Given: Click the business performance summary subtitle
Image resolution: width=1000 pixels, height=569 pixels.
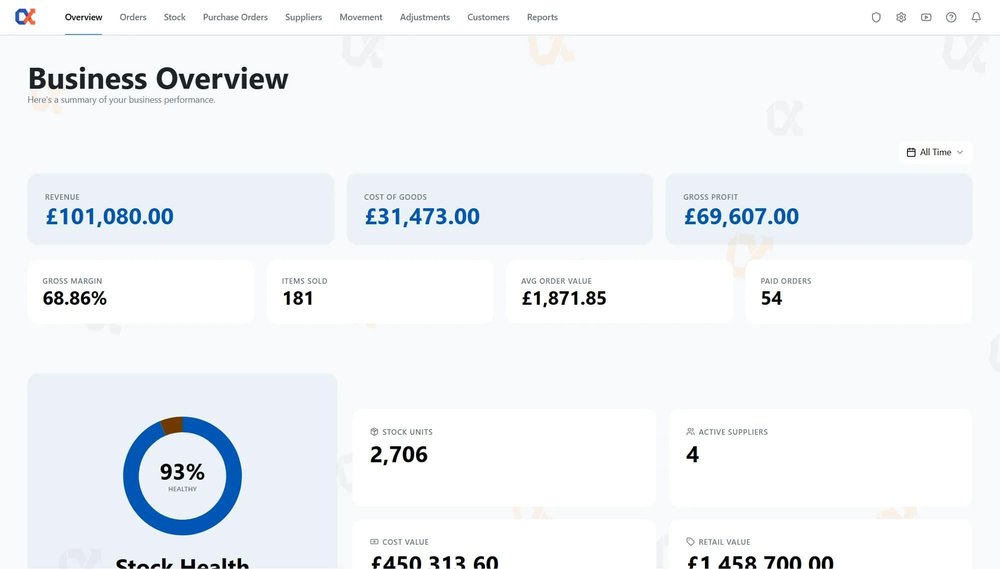Looking at the screenshot, I should click(121, 100).
